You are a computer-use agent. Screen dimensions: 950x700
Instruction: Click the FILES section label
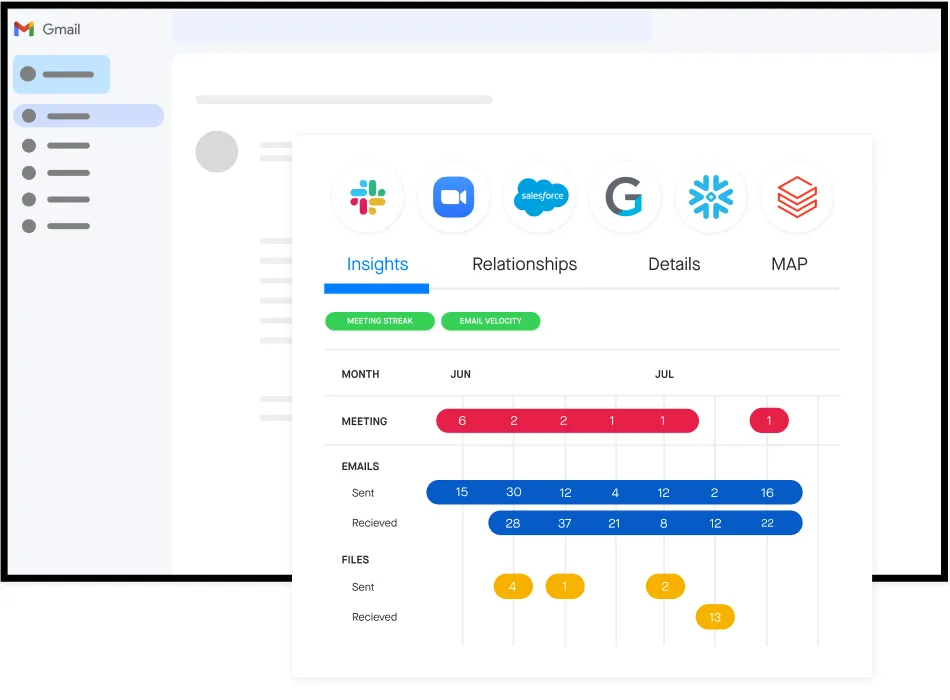(355, 559)
